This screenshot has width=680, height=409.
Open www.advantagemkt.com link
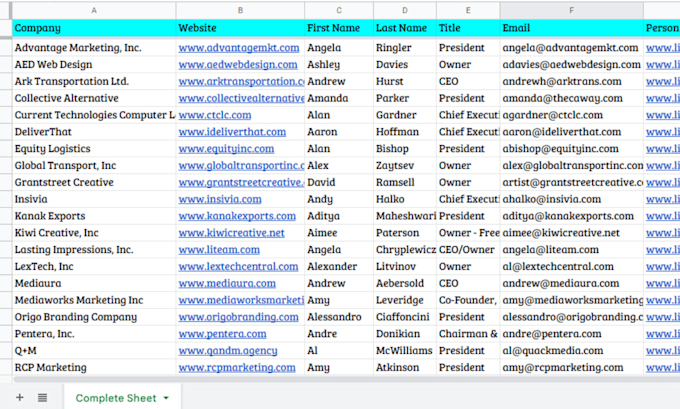[239, 48]
